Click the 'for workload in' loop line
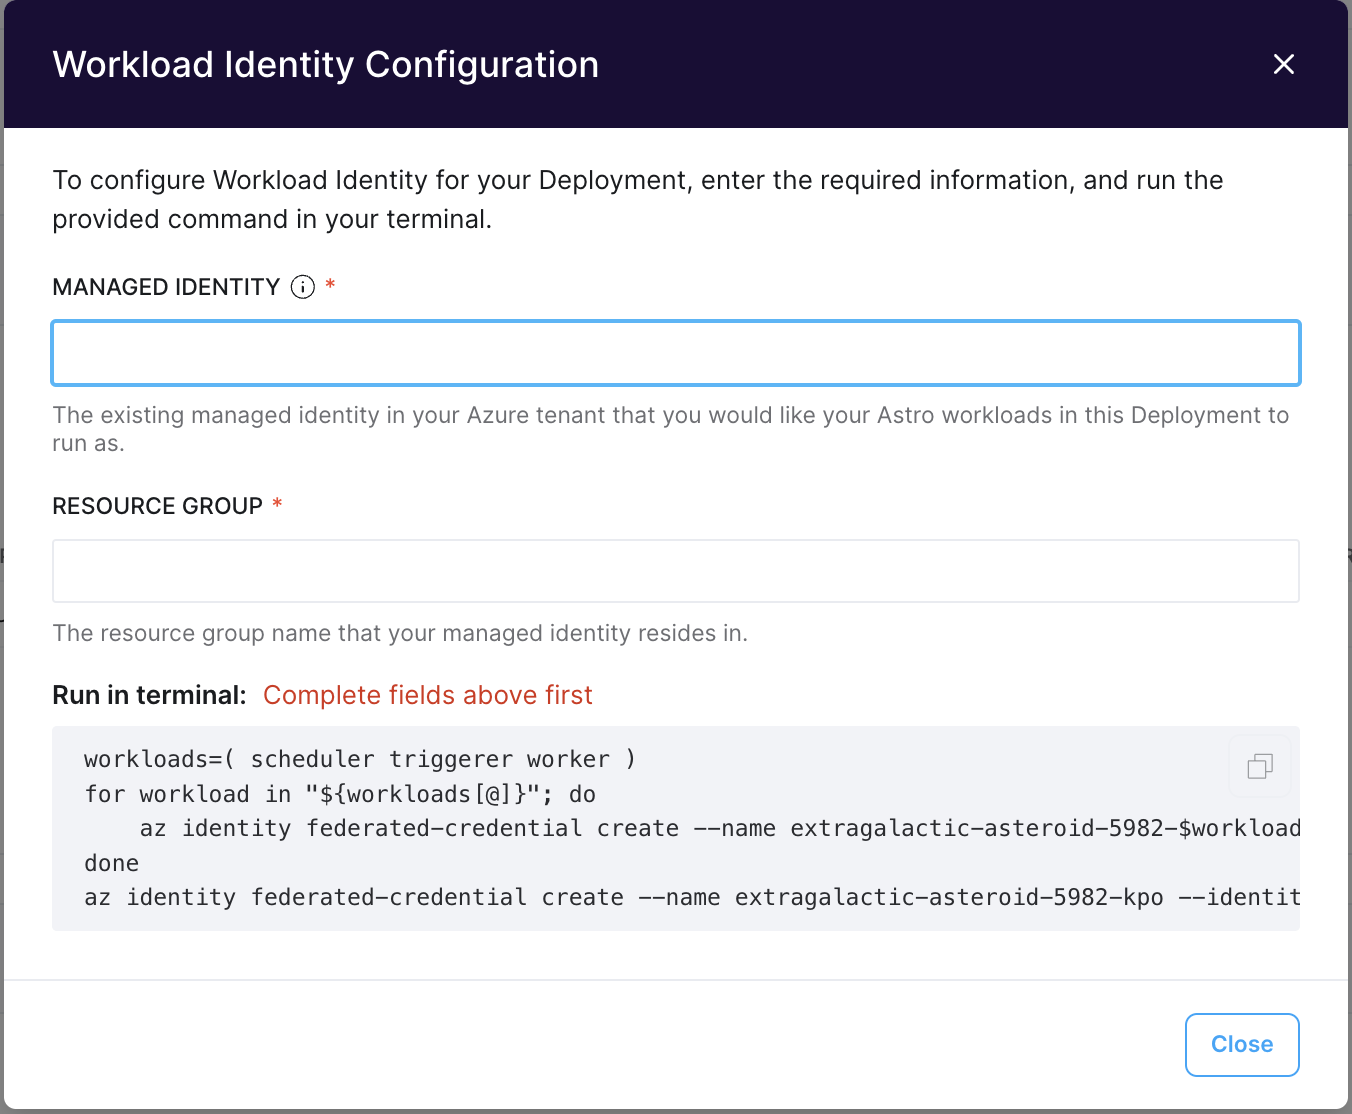 coord(340,794)
